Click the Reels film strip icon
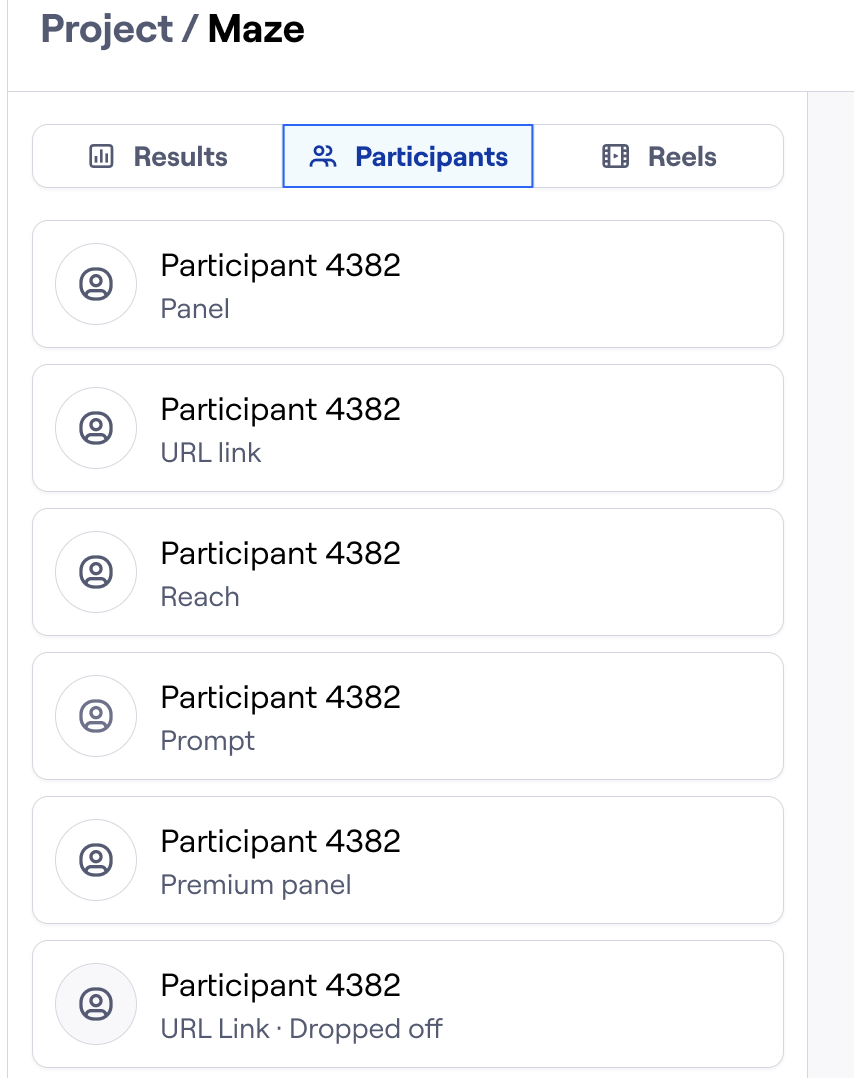Screen dimensions: 854x1078 (615, 157)
